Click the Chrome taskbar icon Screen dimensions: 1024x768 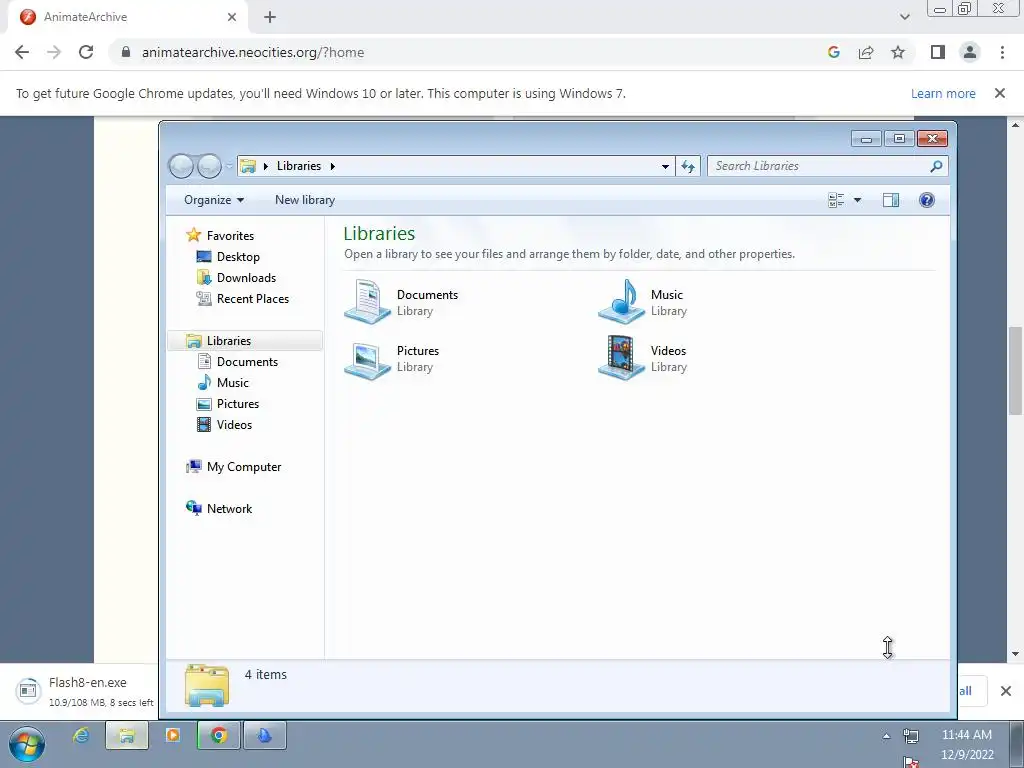tap(218, 736)
